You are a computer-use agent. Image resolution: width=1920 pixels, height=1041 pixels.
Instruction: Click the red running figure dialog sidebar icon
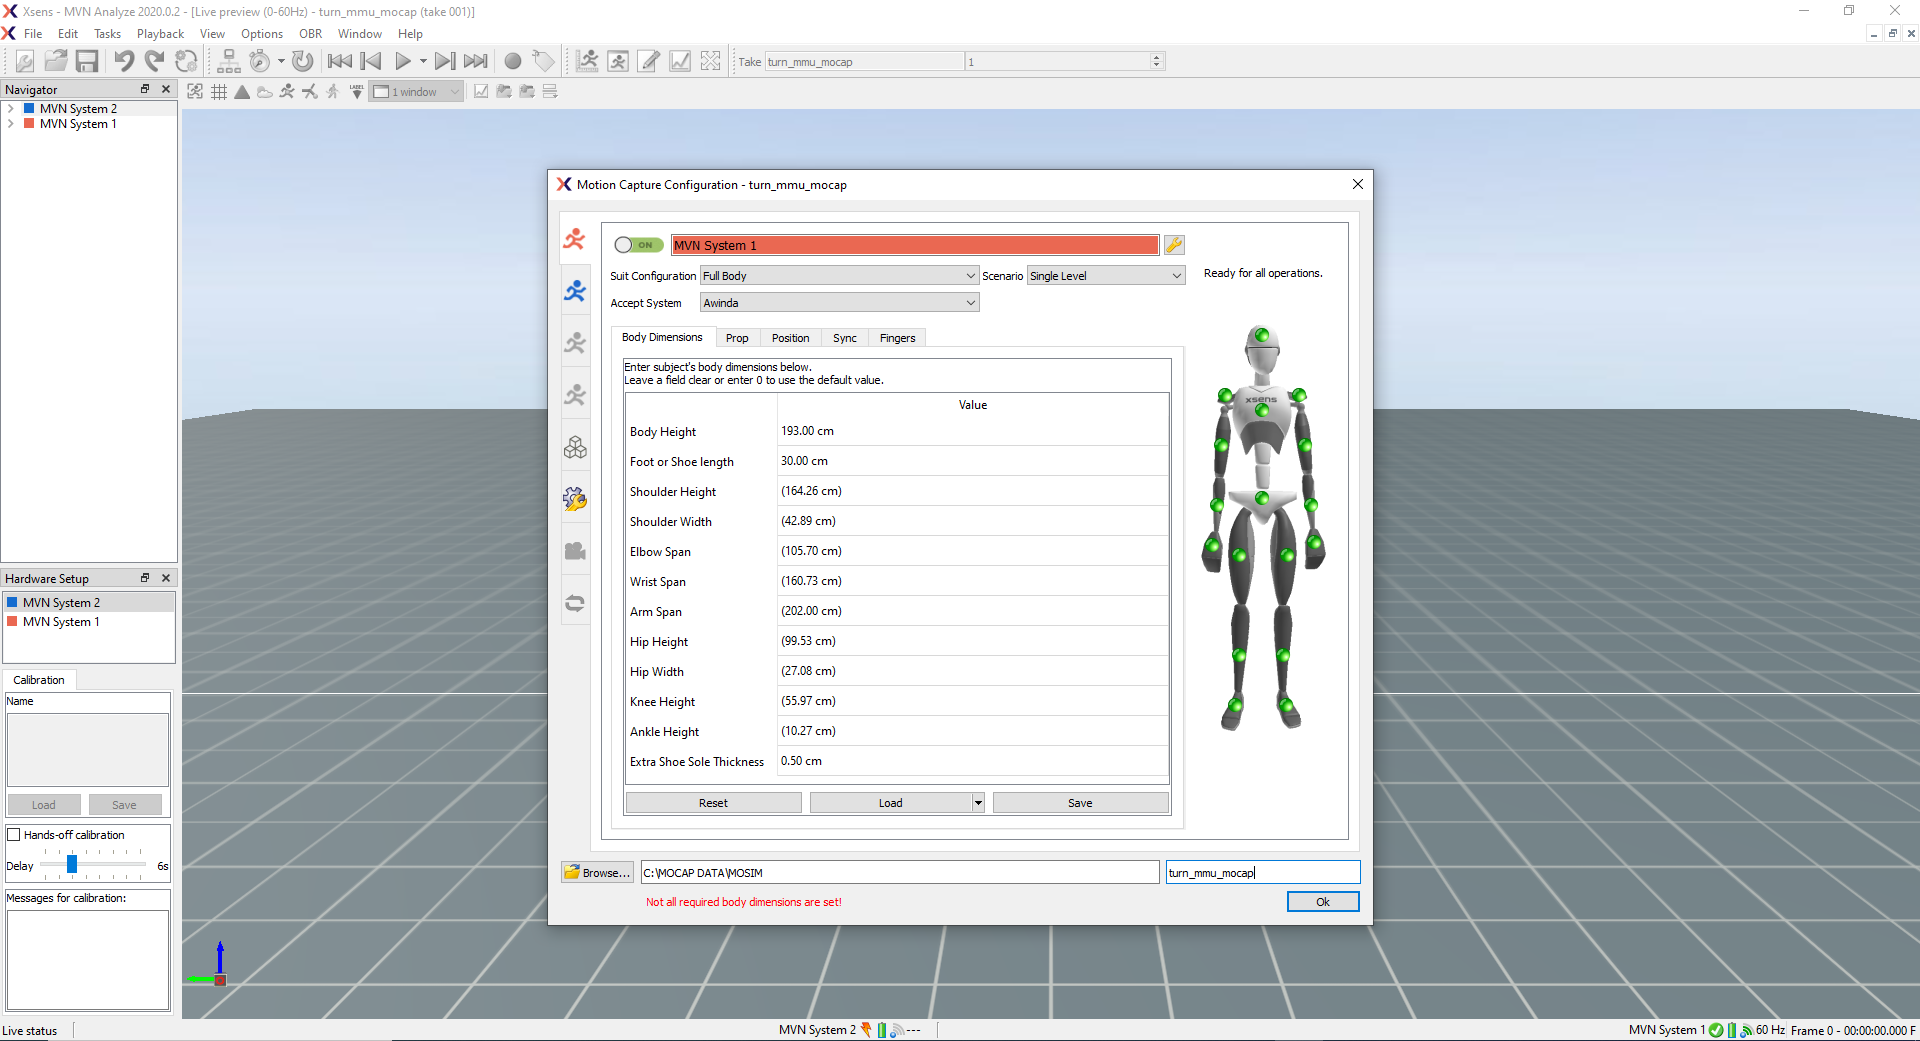pyautogui.click(x=575, y=239)
